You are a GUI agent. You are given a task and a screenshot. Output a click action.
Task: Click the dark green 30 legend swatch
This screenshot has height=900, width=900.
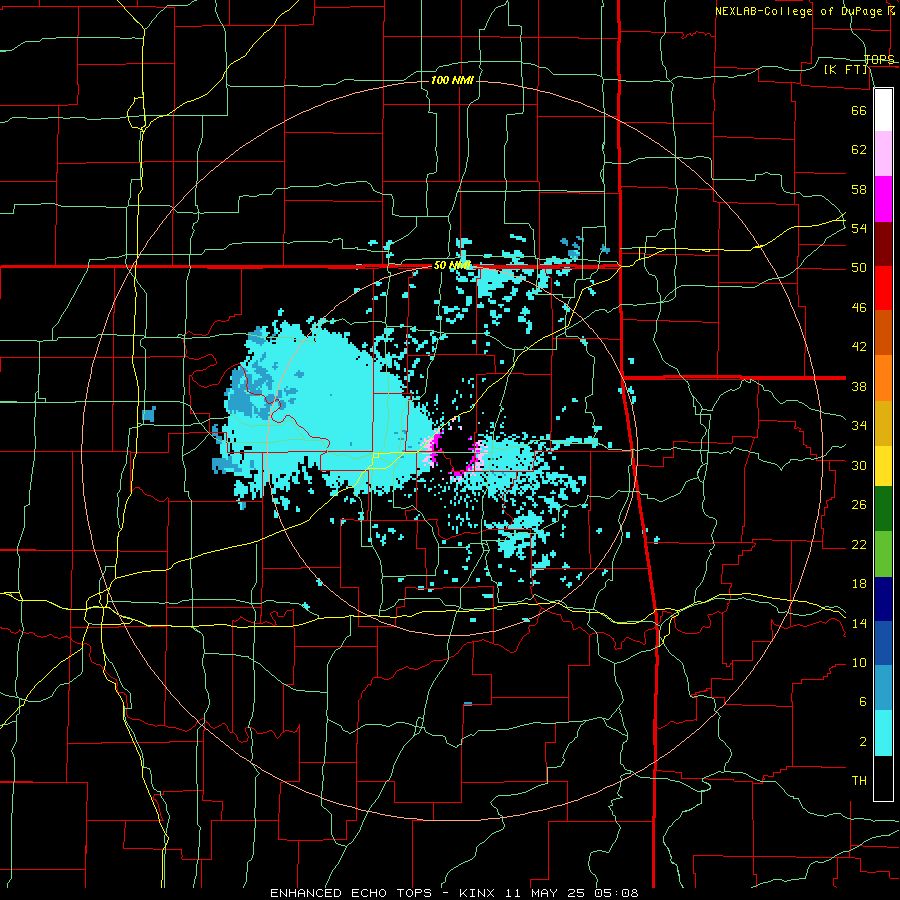883,509
